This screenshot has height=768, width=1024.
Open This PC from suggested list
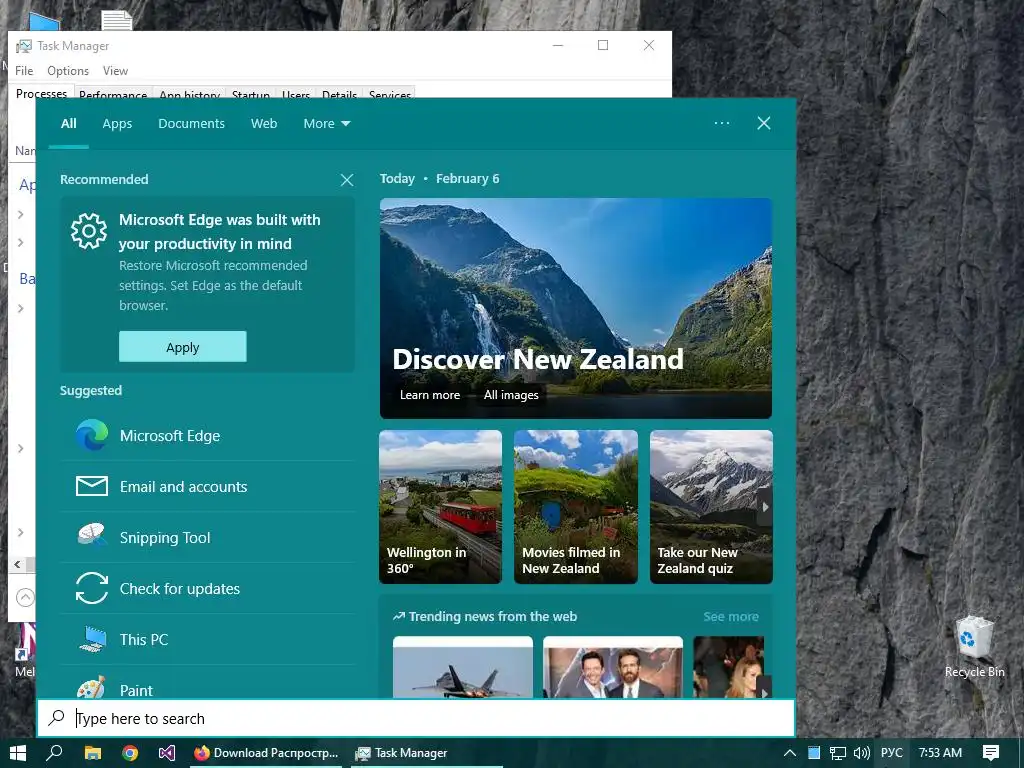point(208,639)
